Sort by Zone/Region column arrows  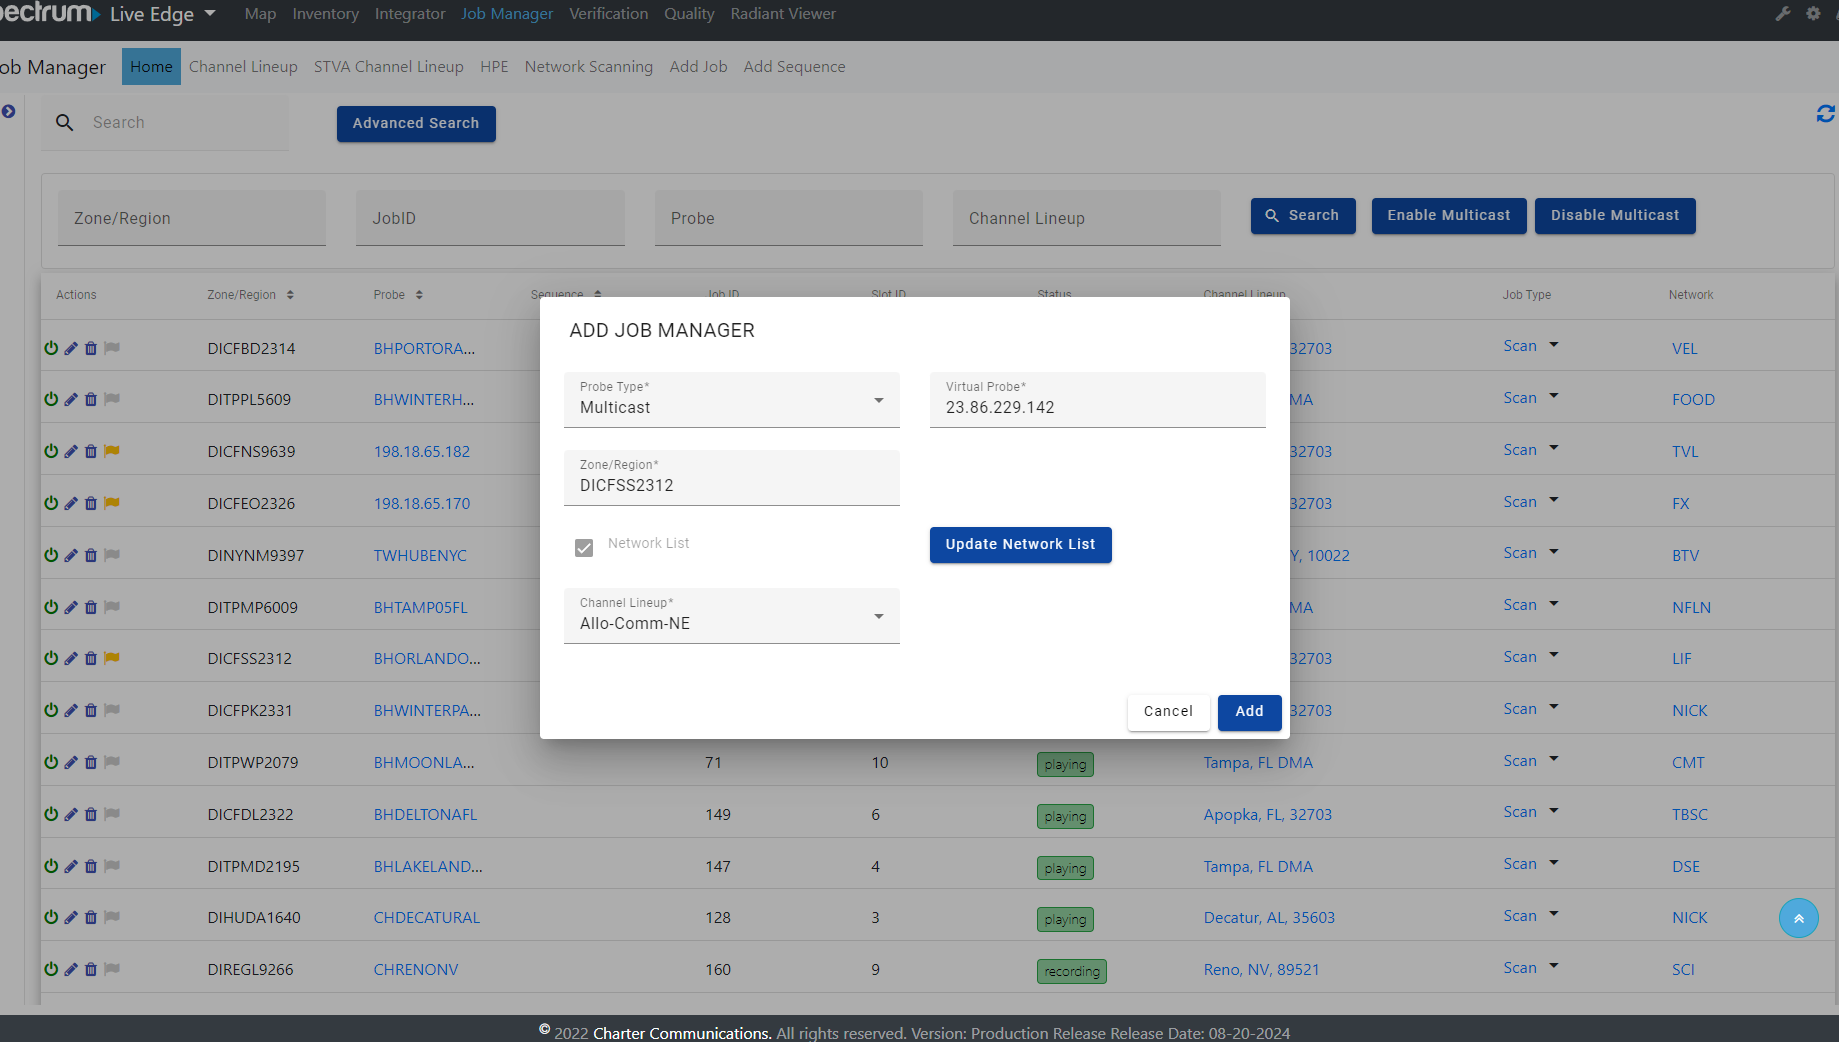(290, 295)
